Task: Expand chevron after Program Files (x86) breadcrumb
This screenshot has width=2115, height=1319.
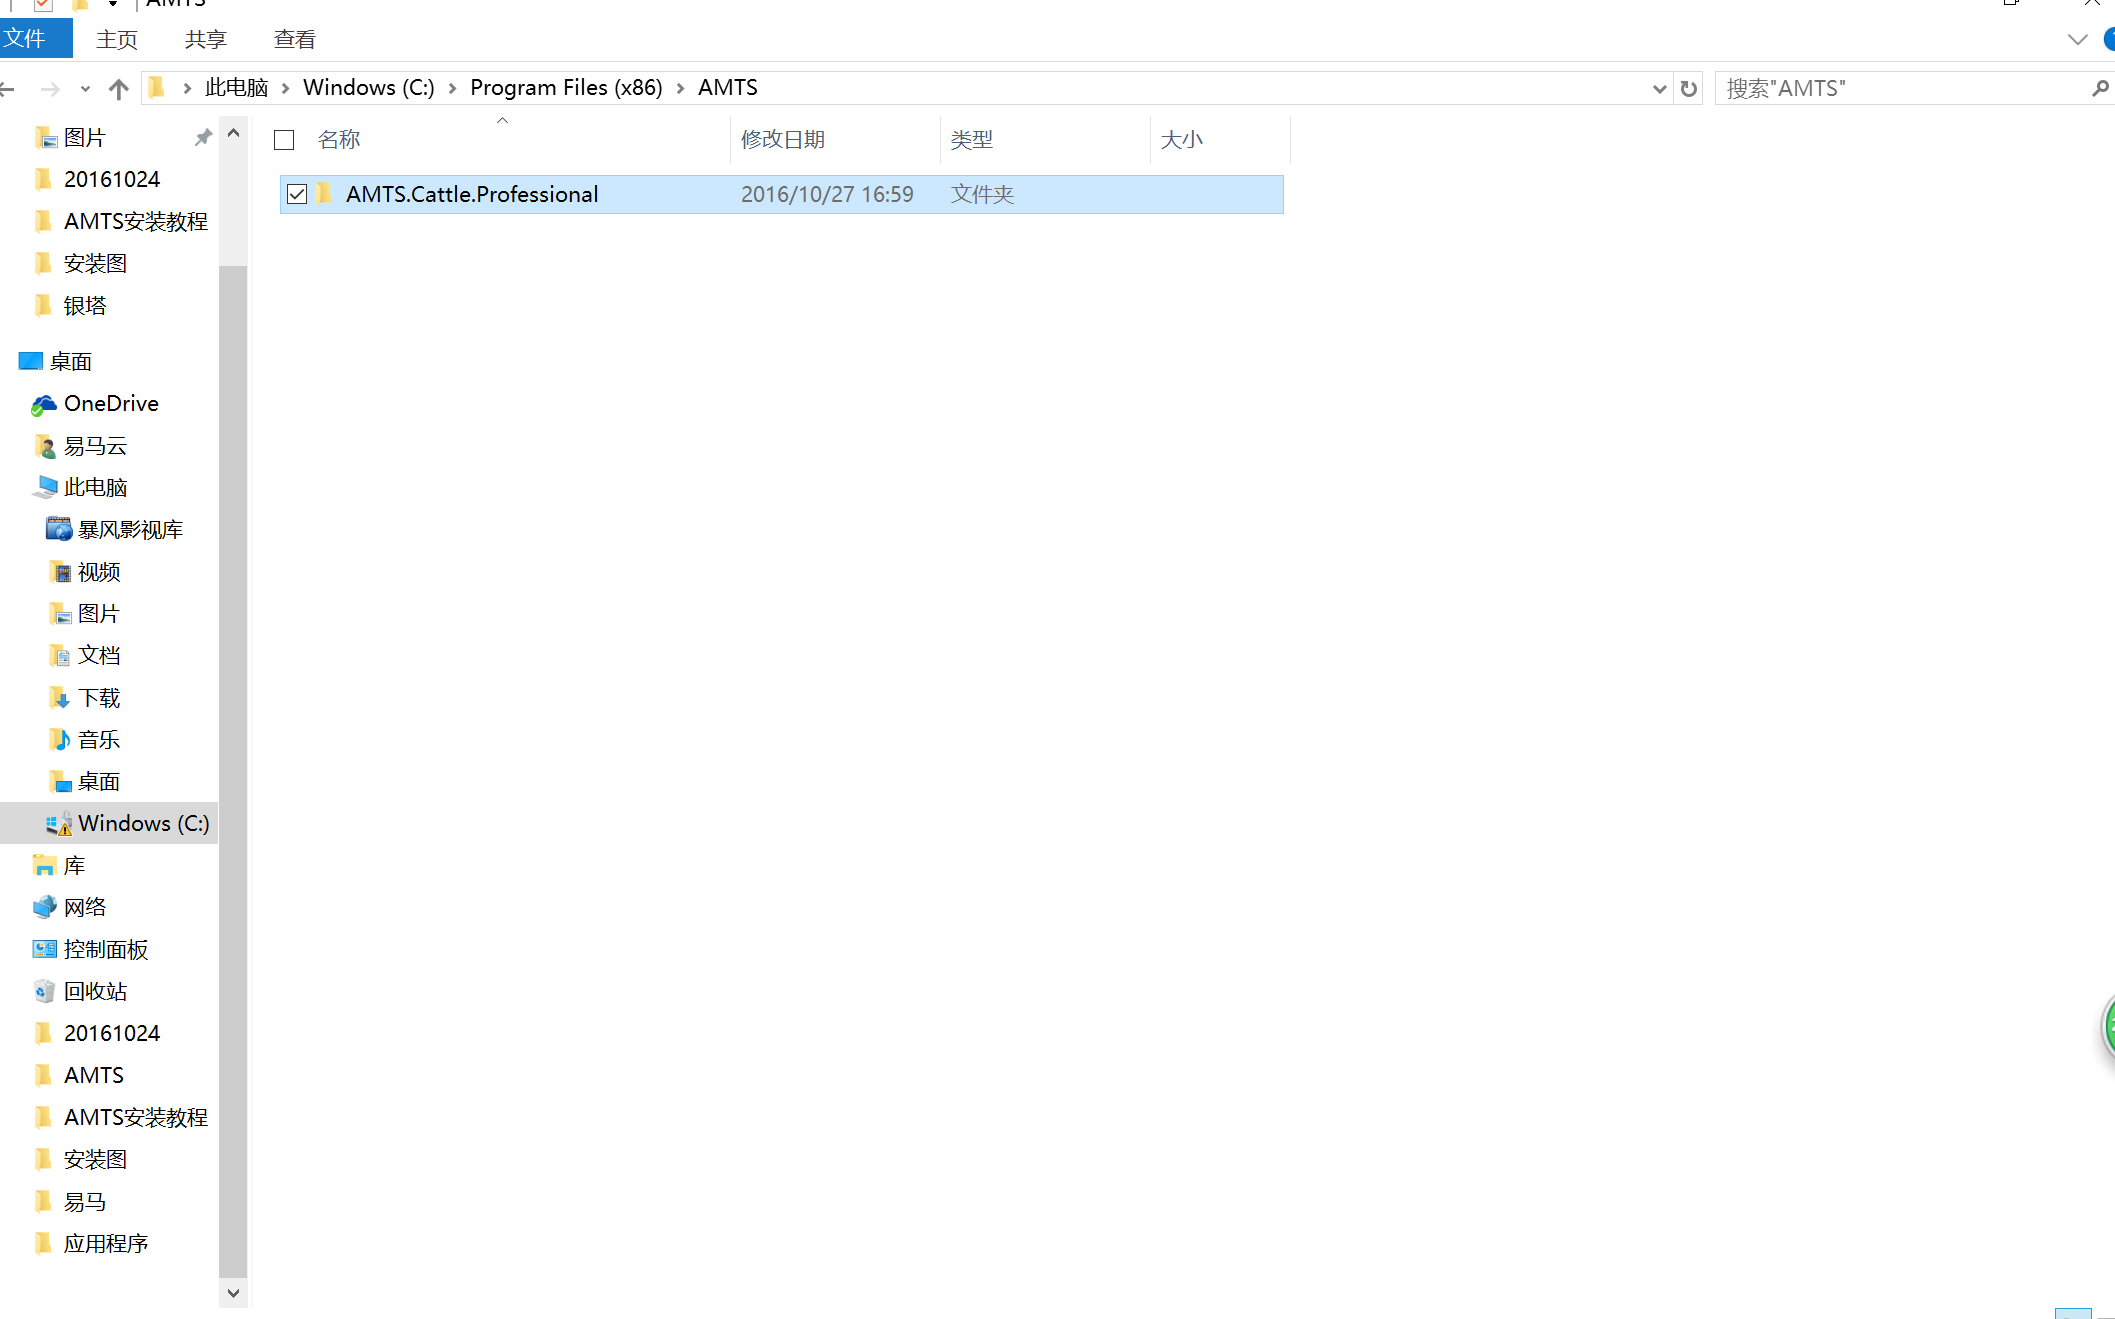Action: (680, 88)
